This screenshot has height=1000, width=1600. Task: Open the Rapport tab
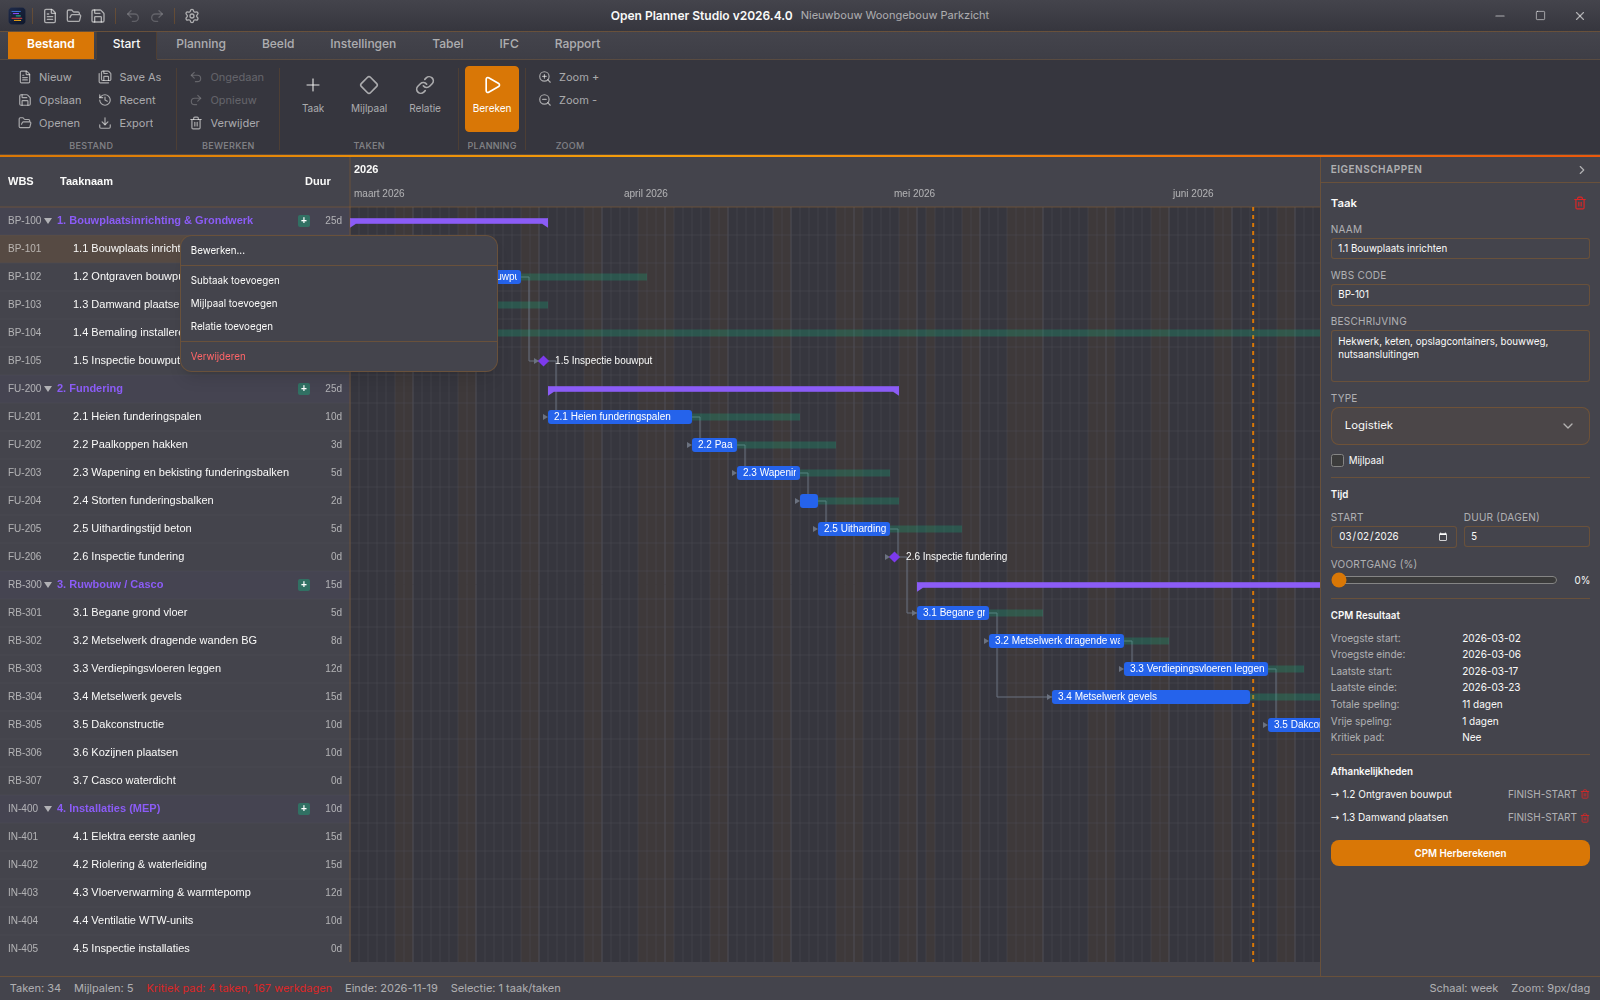[x=577, y=44]
